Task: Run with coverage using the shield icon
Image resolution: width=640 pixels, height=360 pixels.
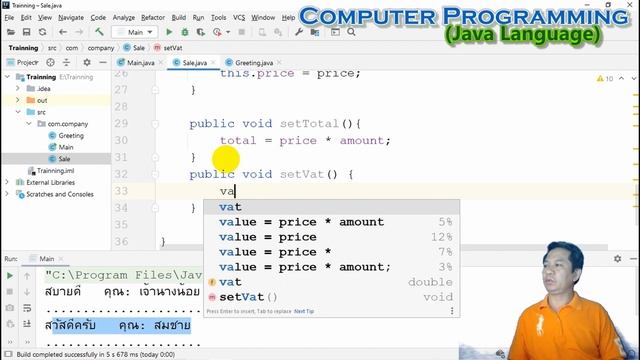Action: 200,32
